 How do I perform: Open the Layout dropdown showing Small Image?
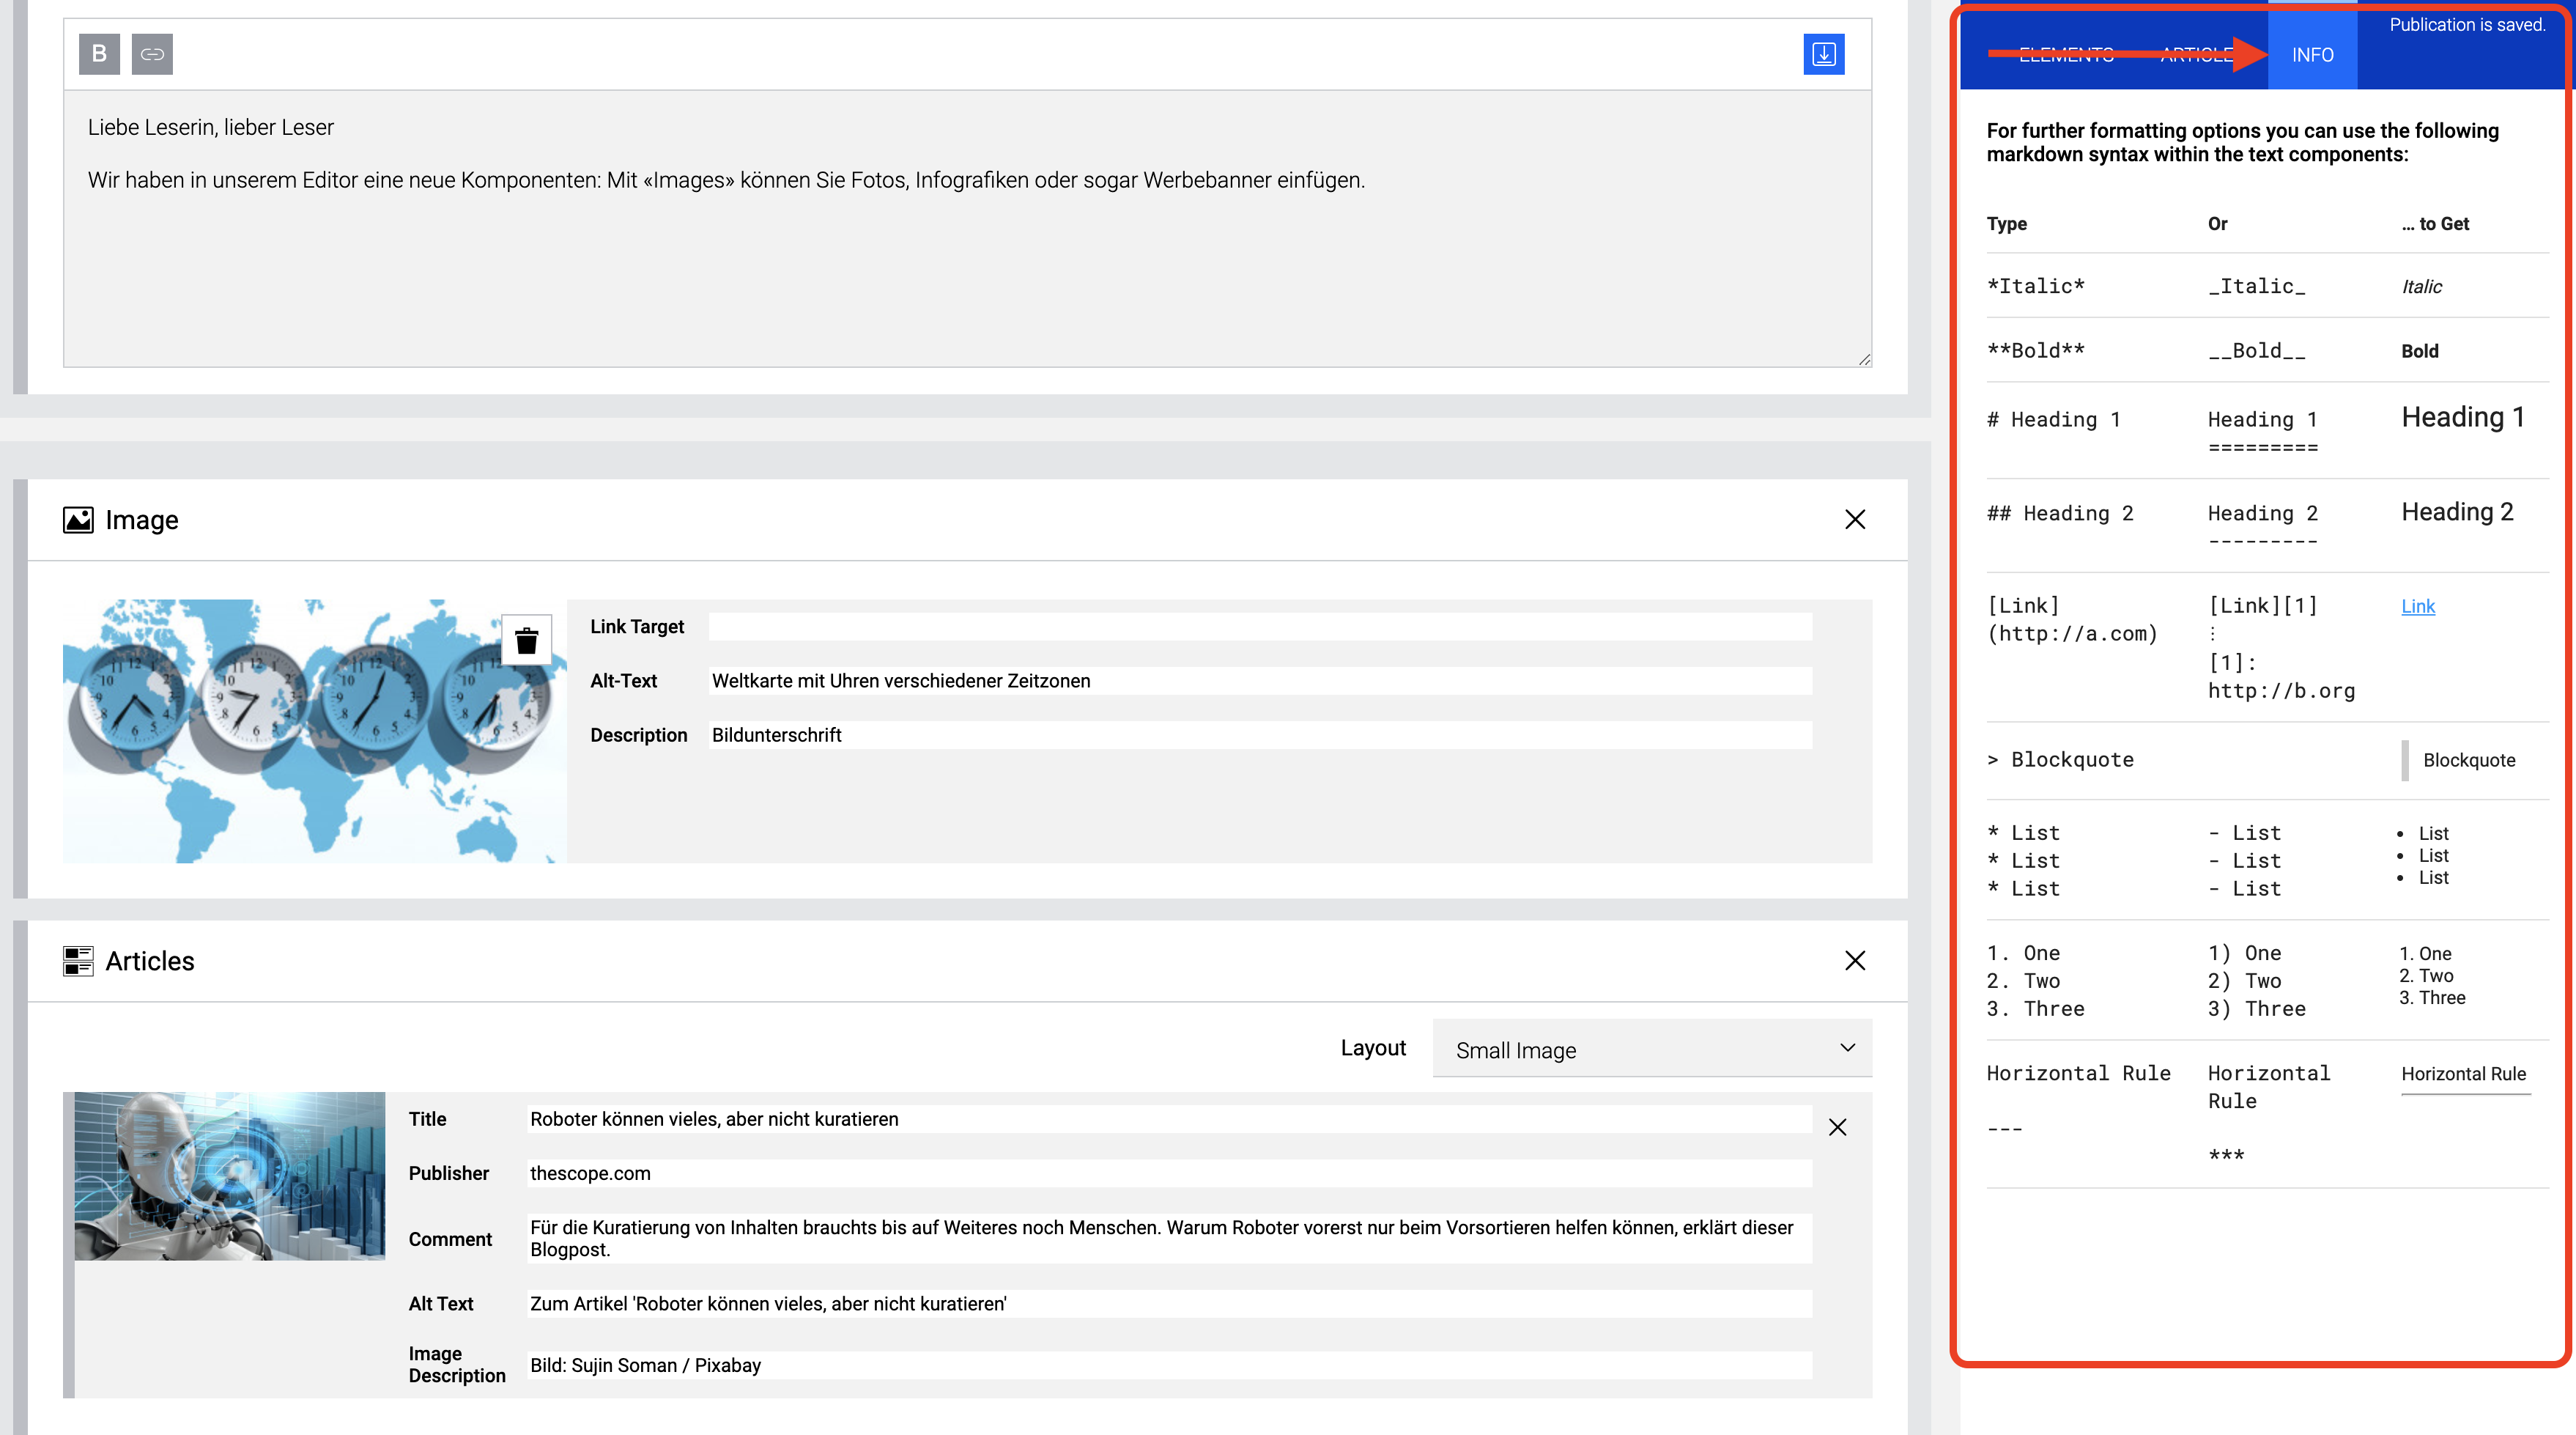(1652, 1049)
